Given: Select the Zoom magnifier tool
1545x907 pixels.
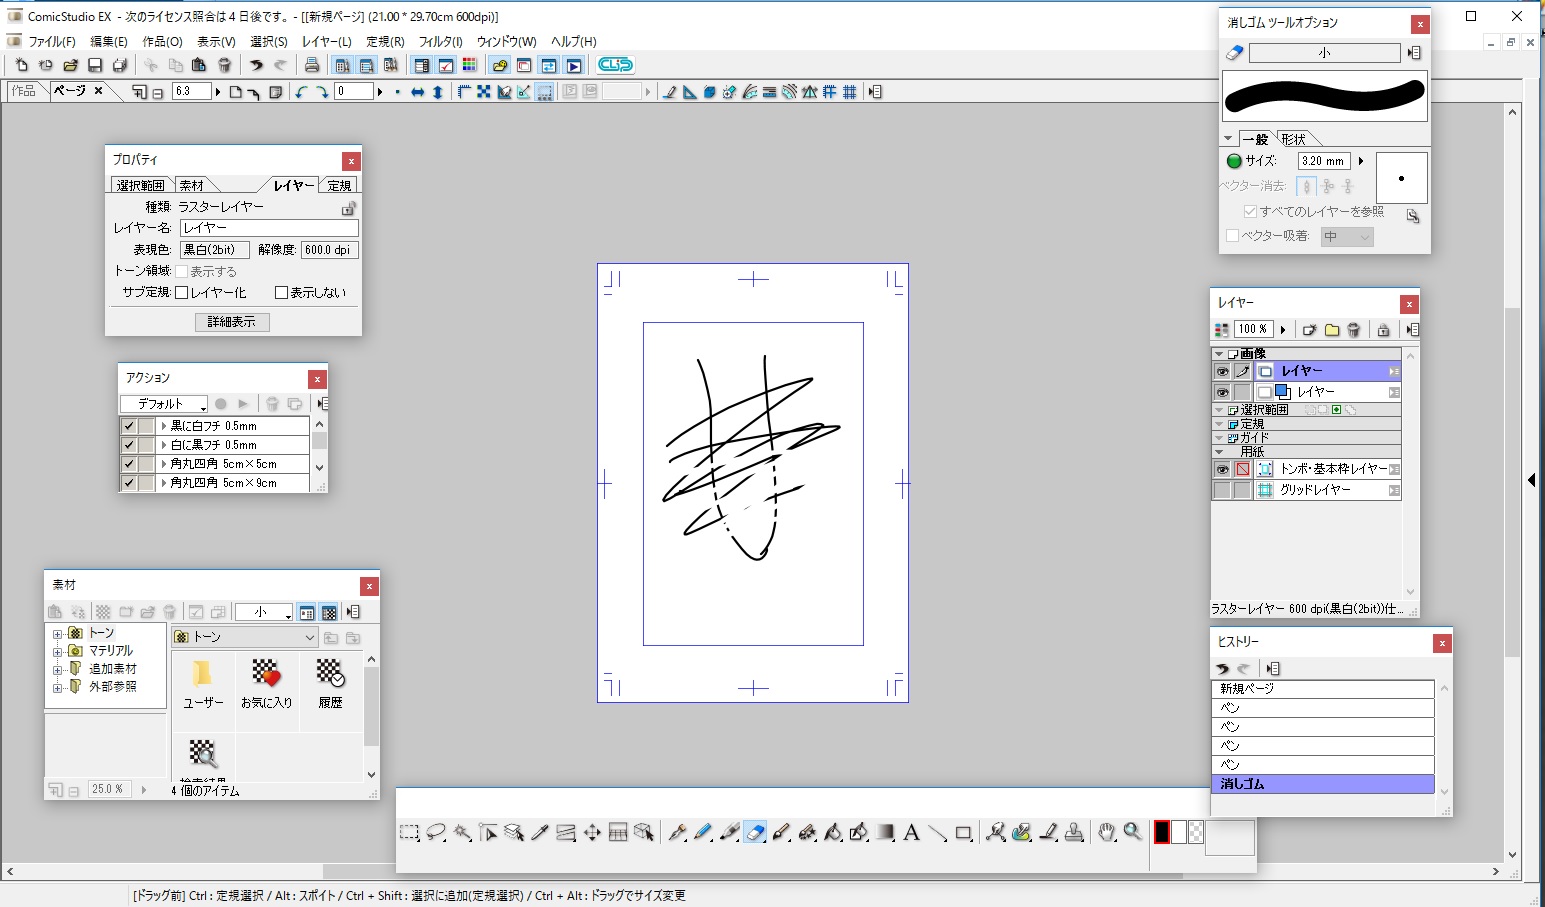Looking at the screenshot, I should coord(1132,832).
